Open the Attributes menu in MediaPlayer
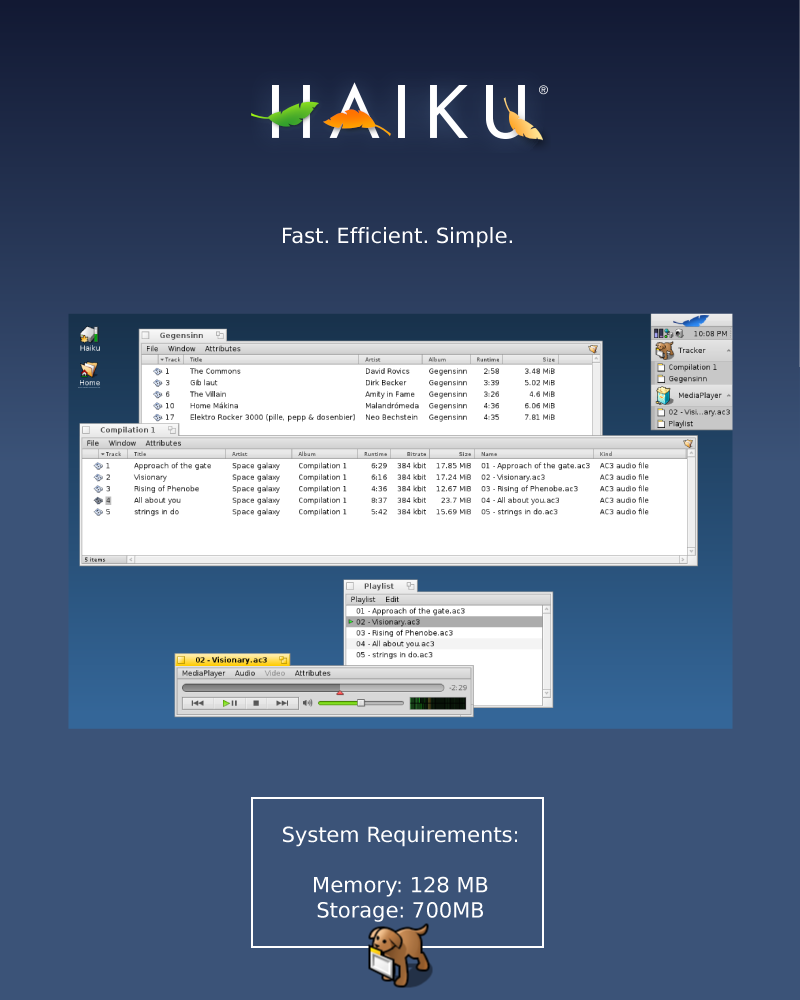This screenshot has width=800, height=1000. click(313, 673)
